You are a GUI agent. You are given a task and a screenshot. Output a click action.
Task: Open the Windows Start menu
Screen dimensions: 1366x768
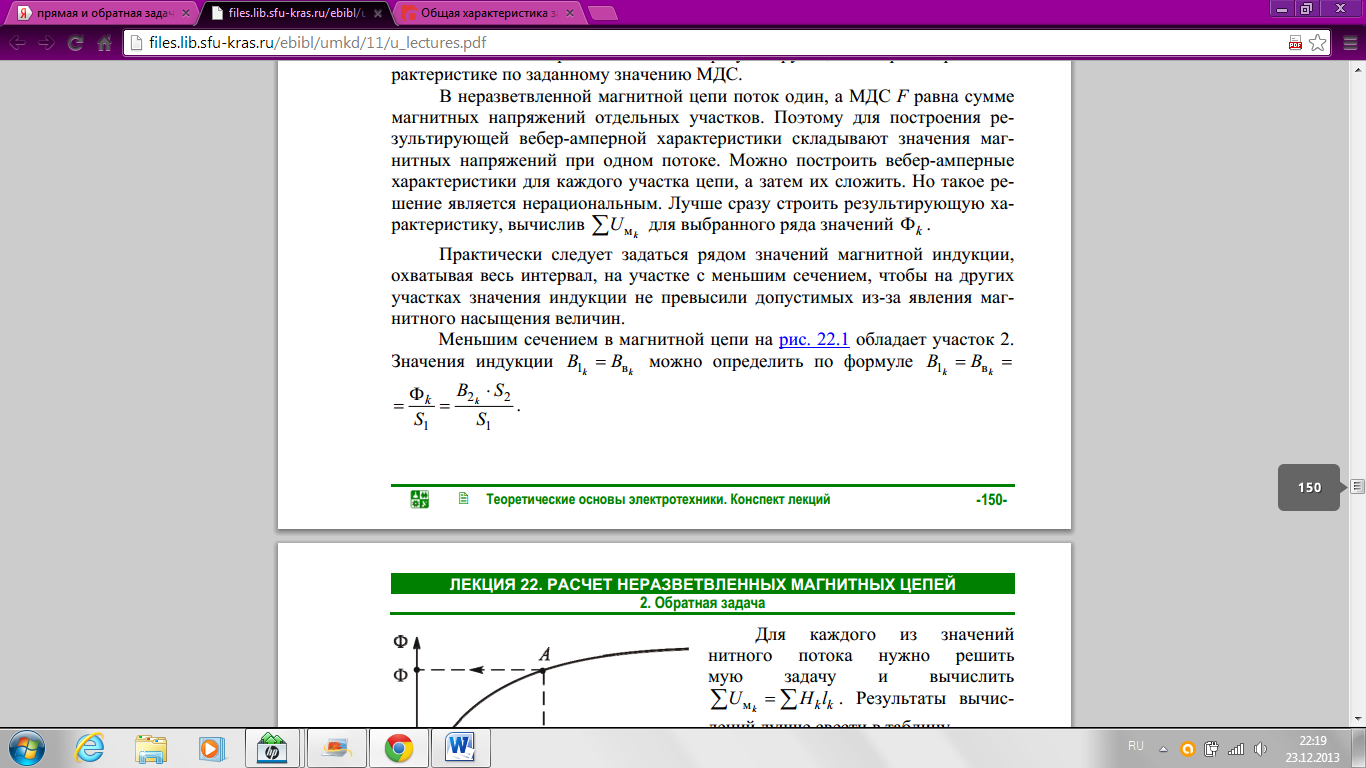coord(27,747)
